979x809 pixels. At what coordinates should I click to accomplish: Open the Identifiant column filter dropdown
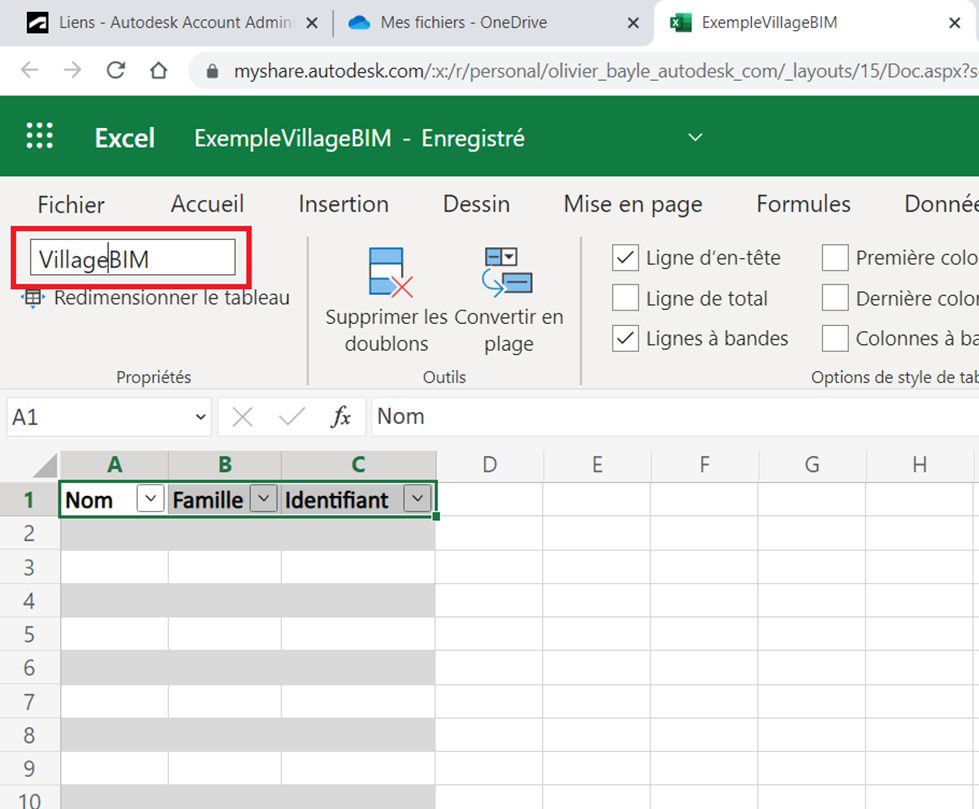click(x=418, y=499)
